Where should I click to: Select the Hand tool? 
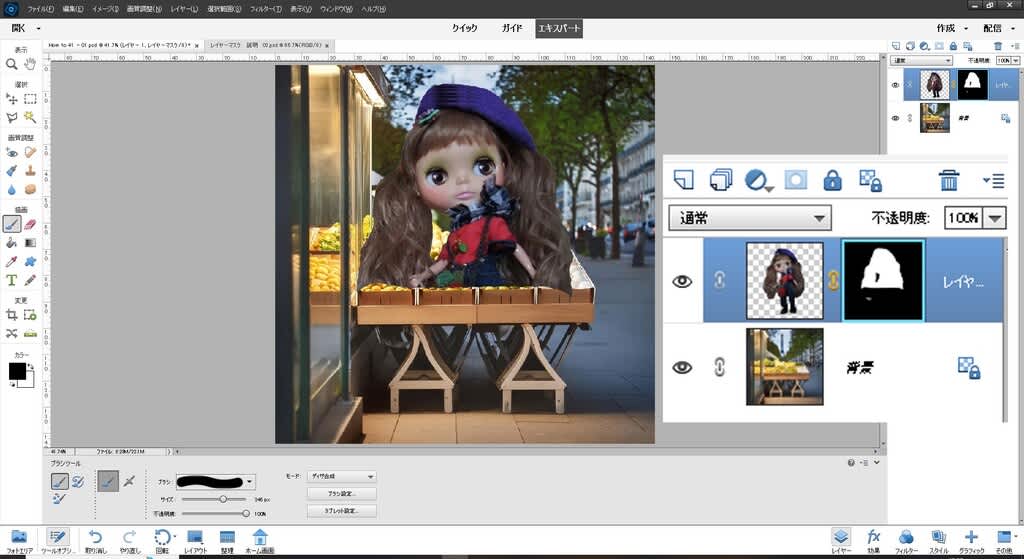pyautogui.click(x=30, y=64)
